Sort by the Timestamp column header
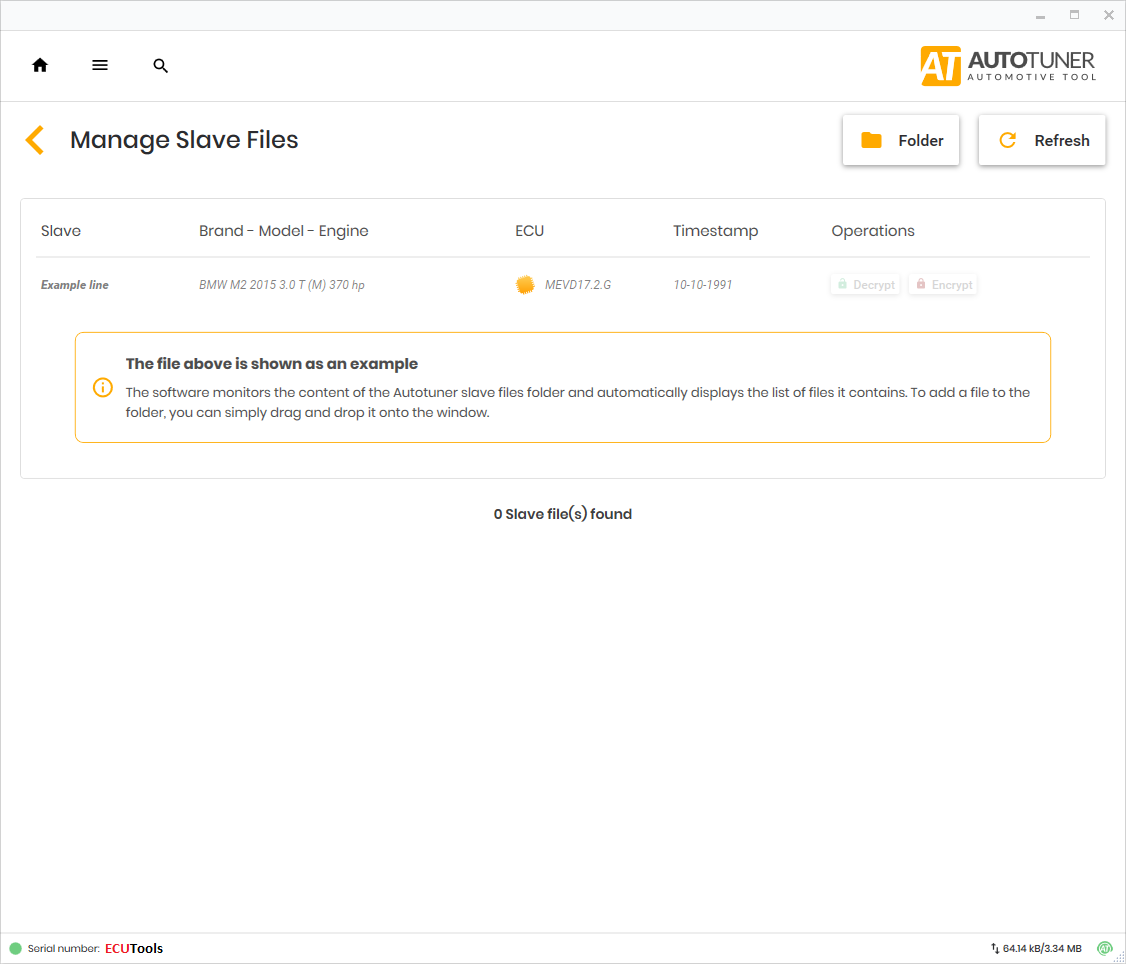Viewport: 1126px width, 964px height. [x=715, y=231]
